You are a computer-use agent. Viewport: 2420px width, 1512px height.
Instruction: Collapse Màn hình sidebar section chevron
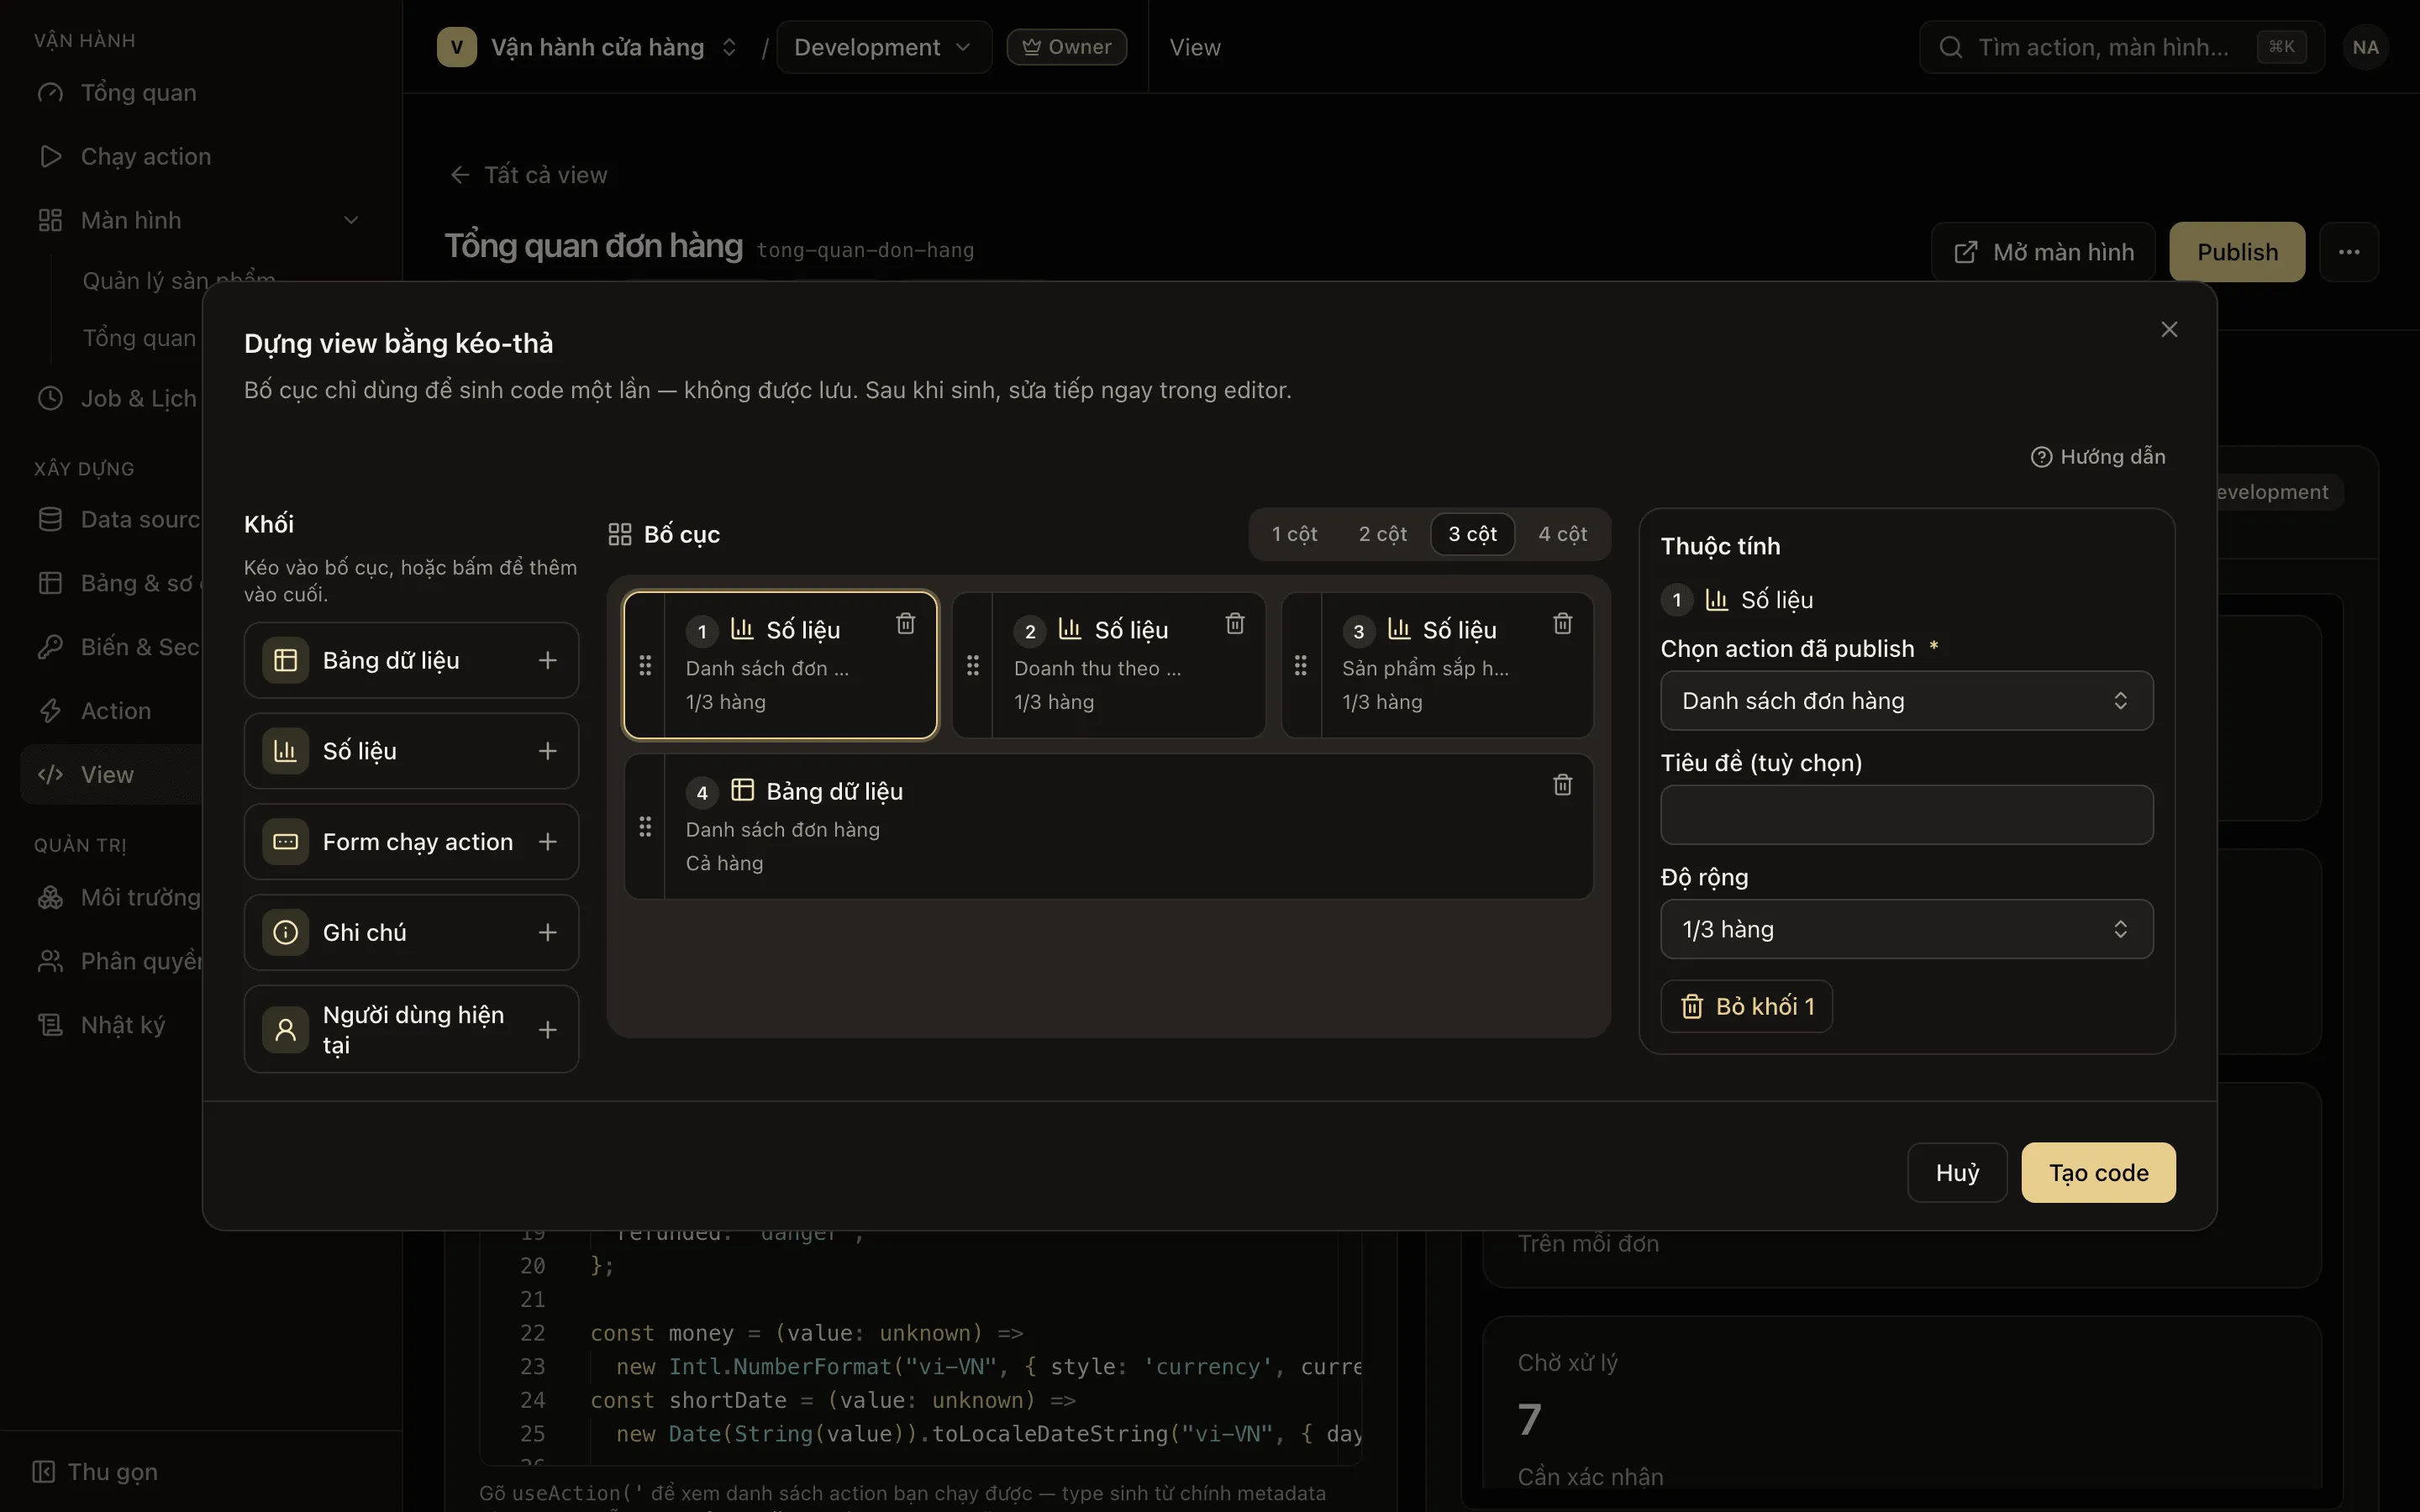[x=351, y=220]
